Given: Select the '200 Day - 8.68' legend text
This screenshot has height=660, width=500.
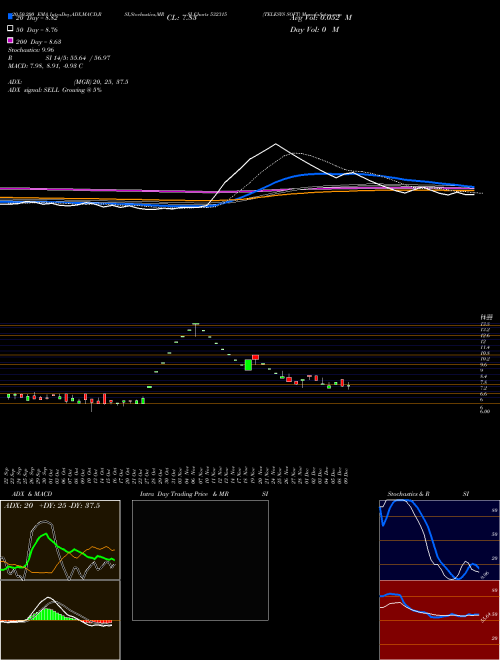Looking at the screenshot, I should (x=39, y=42).
